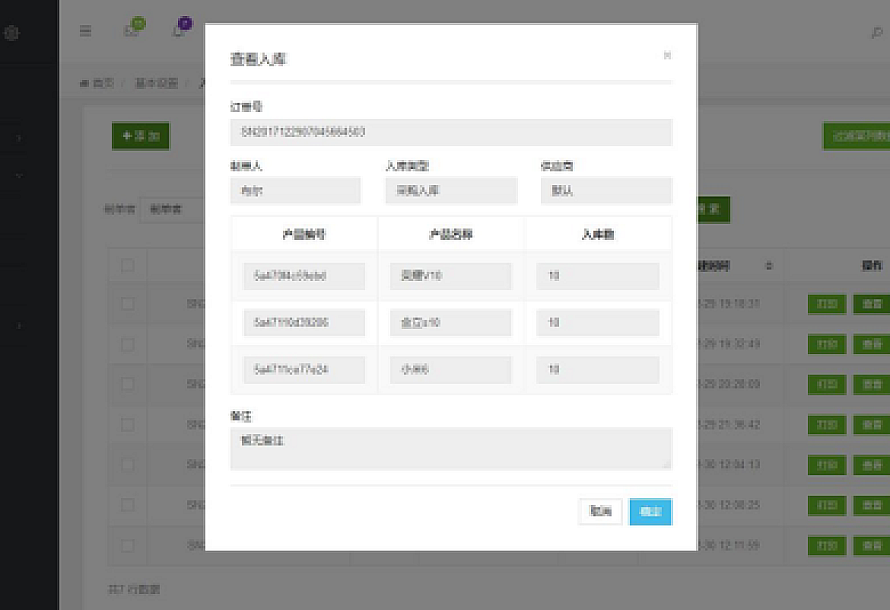This screenshot has width=890, height=610.
Task: Open the 制单者 dropdown filter
Action: pos(170,209)
